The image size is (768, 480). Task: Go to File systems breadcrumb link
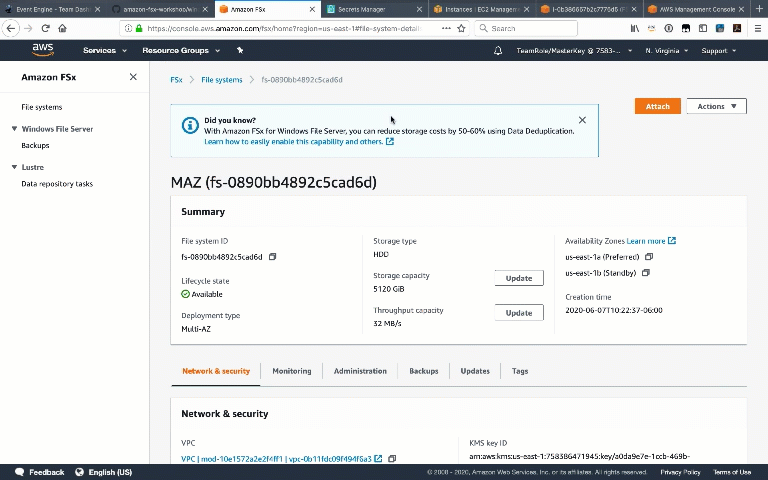coord(221,80)
